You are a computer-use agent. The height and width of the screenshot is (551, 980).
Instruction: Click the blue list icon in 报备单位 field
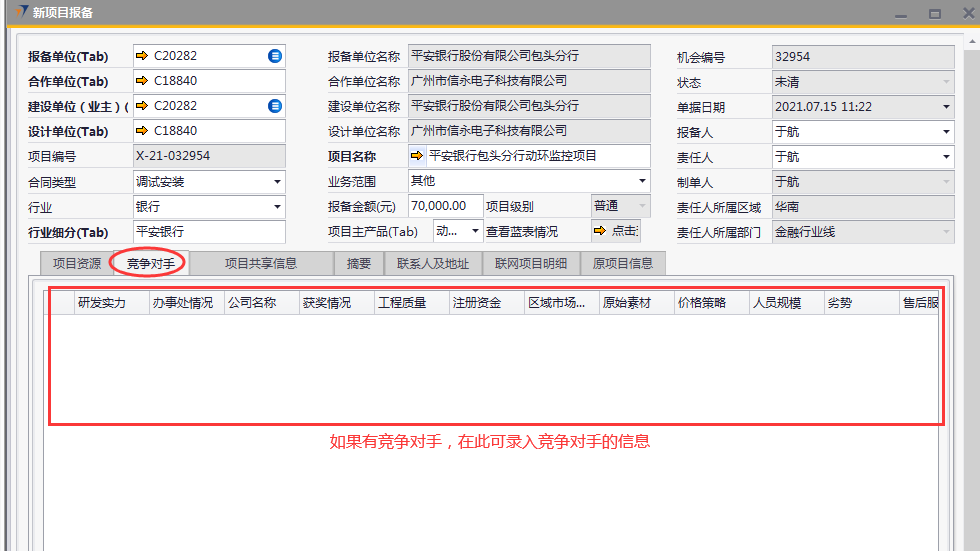click(x=275, y=56)
